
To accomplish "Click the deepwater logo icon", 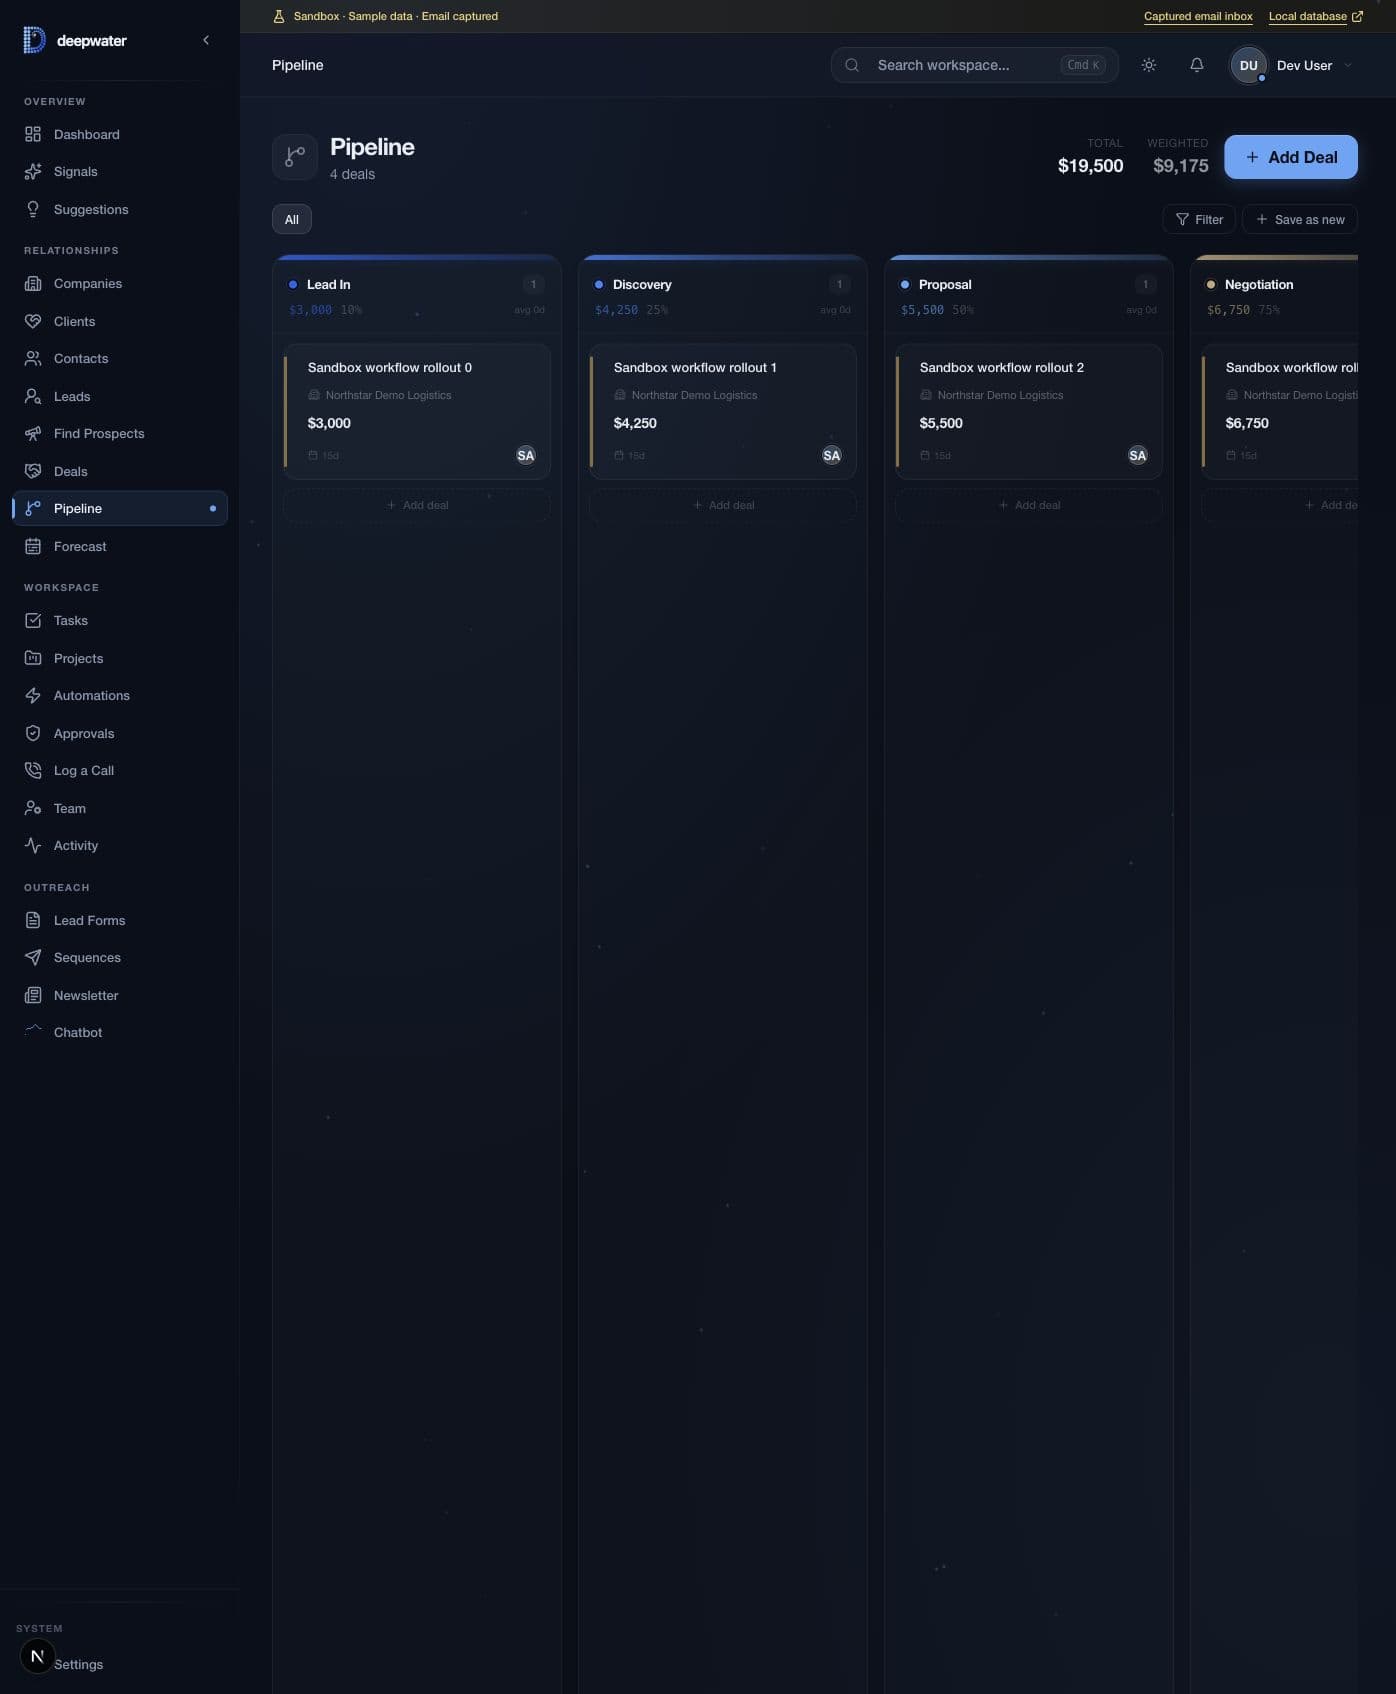I will coord(34,40).
